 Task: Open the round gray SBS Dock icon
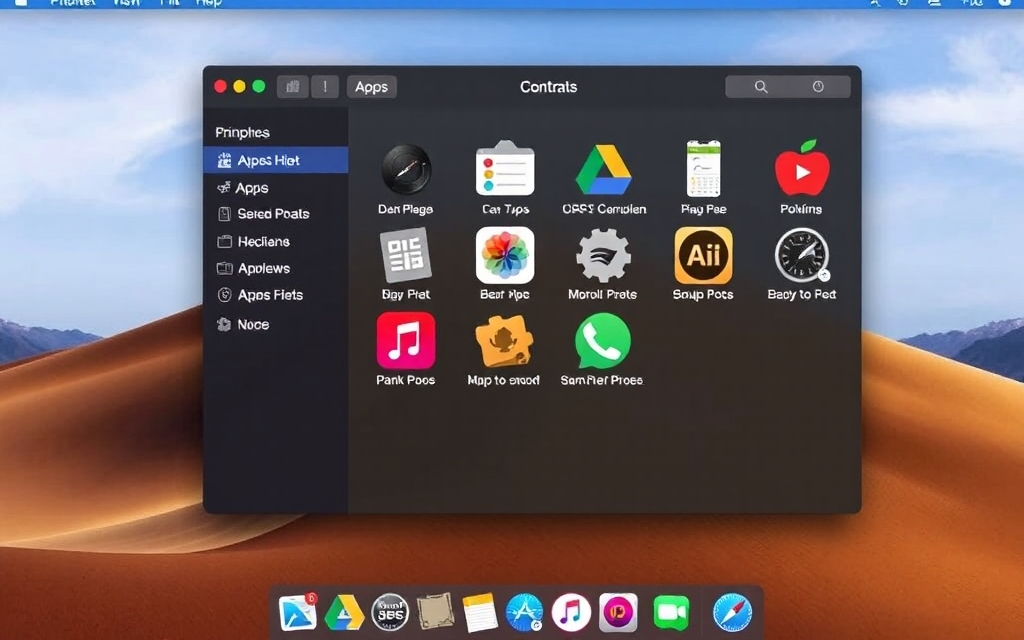coord(390,613)
